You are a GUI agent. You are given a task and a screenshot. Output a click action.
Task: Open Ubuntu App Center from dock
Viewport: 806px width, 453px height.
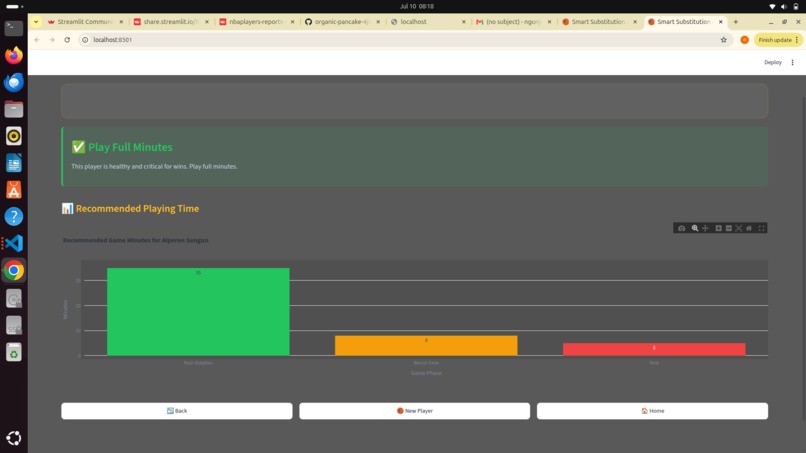coord(14,190)
